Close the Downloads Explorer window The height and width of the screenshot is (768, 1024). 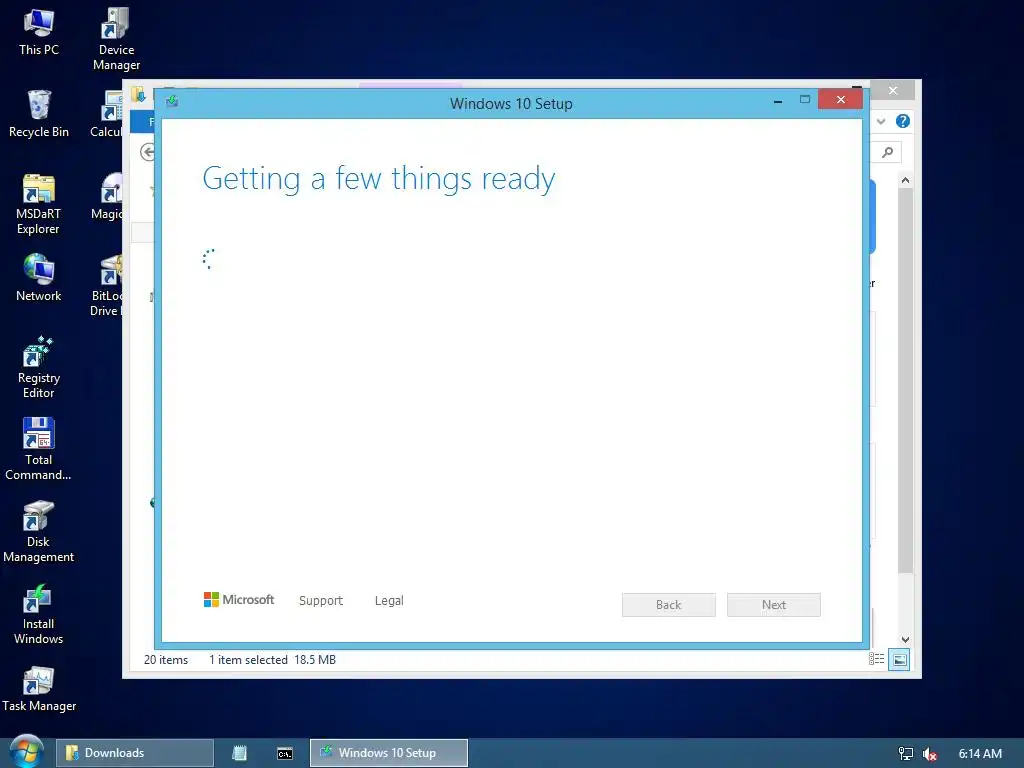click(893, 90)
